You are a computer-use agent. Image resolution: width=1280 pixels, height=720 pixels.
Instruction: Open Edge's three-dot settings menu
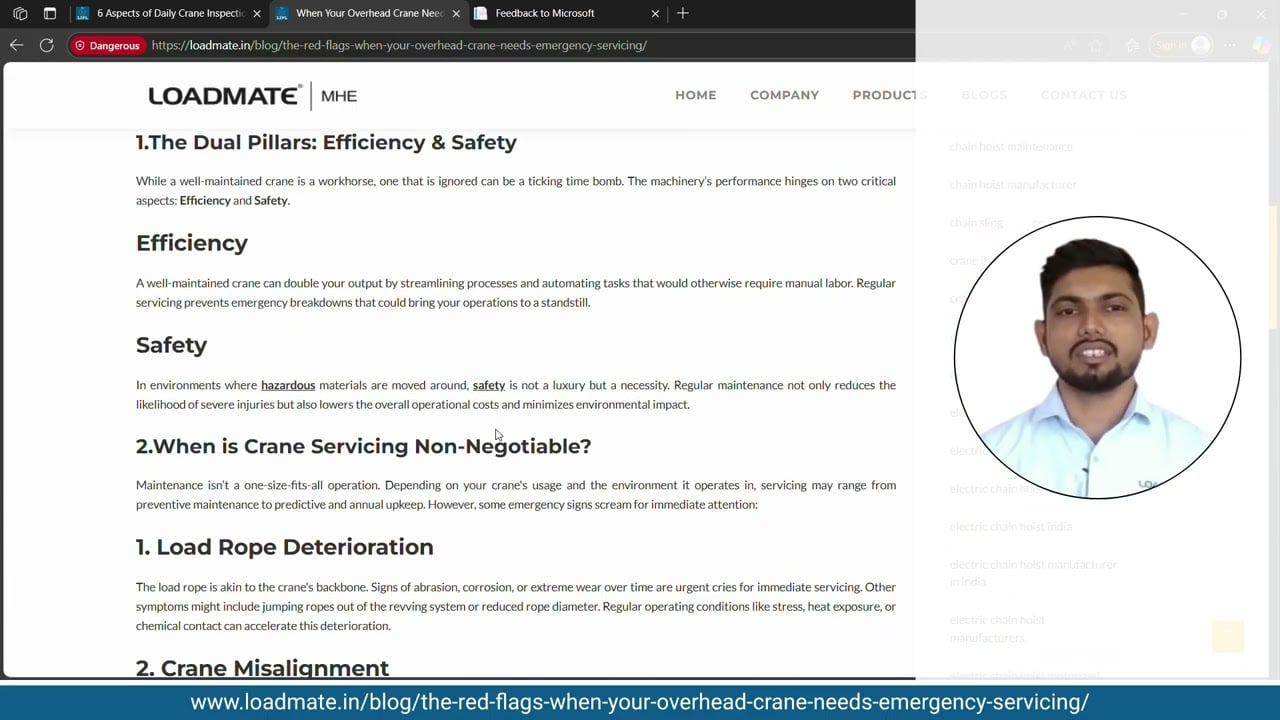[x=1230, y=45]
